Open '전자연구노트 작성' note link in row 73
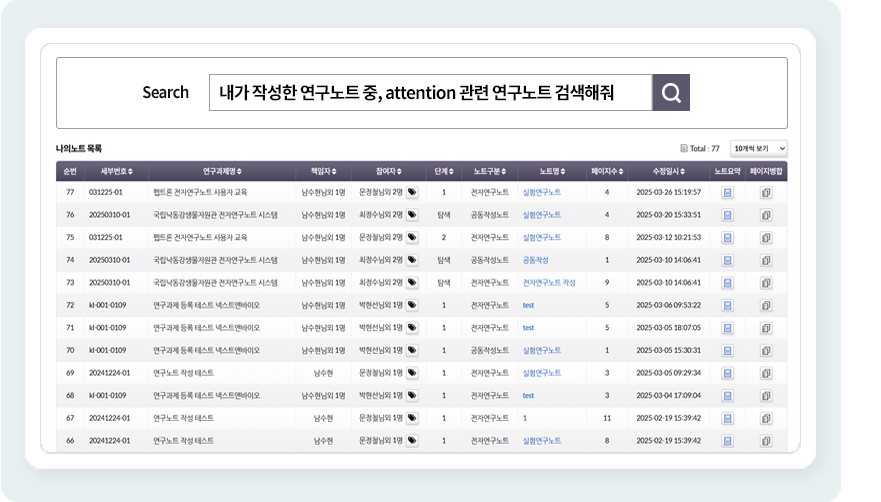The height and width of the screenshot is (502, 881). click(x=549, y=283)
